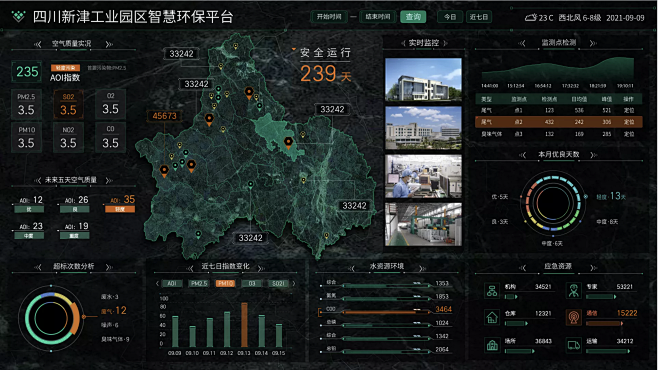
Task: Click the 仓库 warehouse house icon
Action: pos(492,317)
